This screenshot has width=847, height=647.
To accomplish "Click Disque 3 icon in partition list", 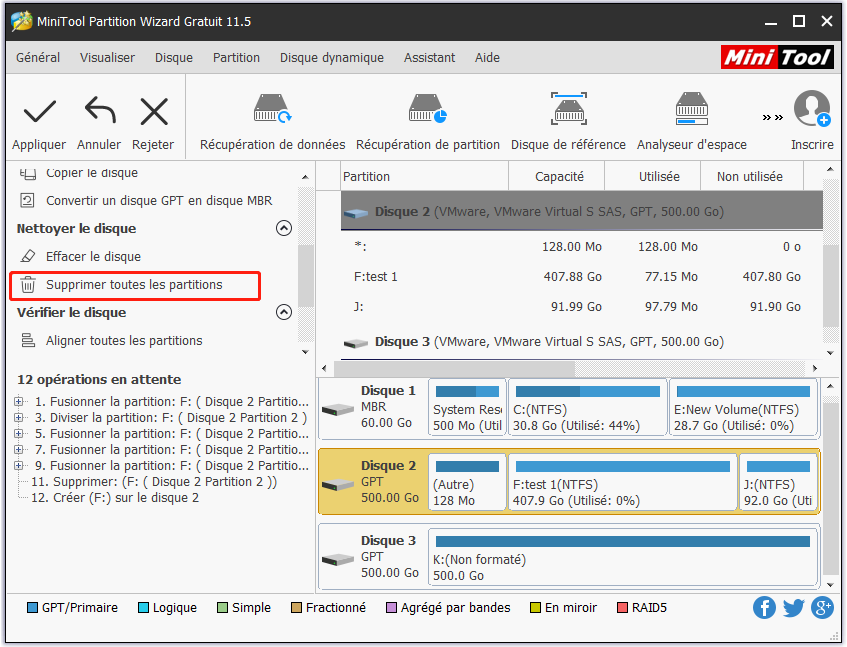I will point(355,342).
